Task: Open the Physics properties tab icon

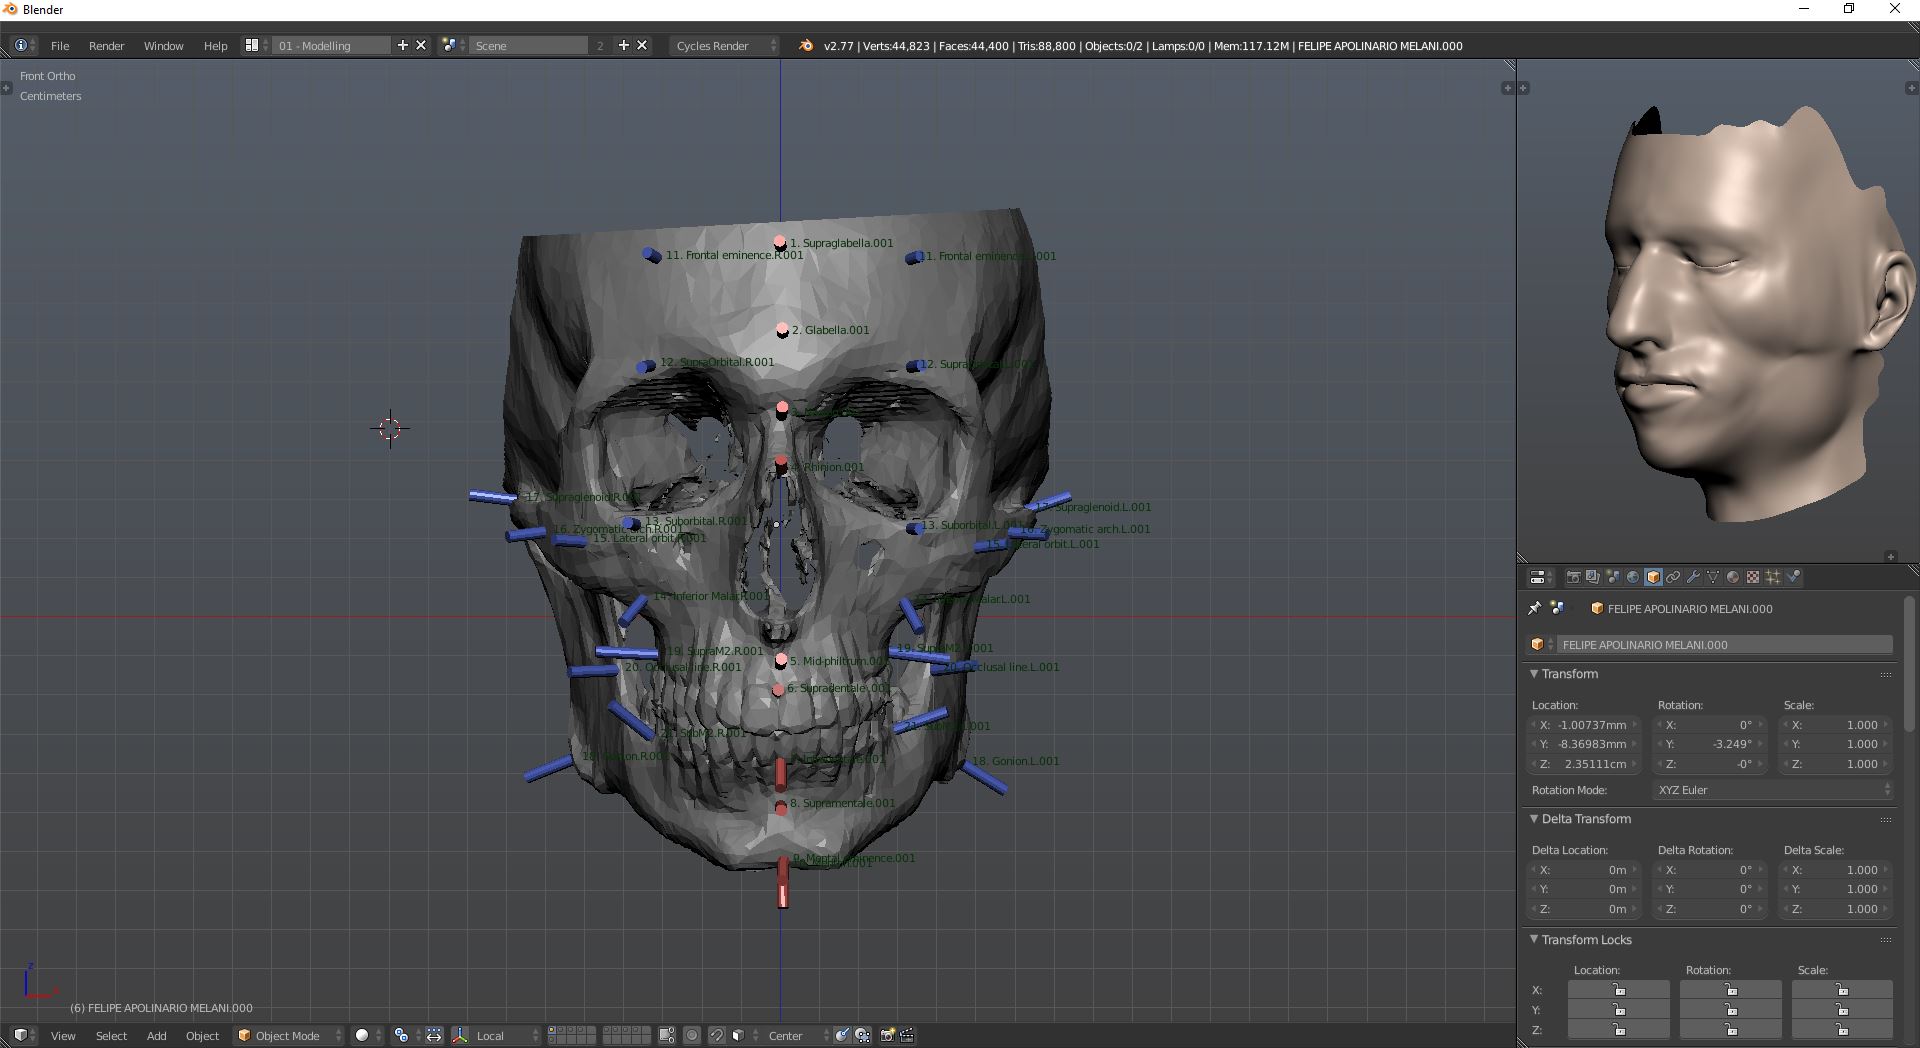Action: tap(1793, 577)
